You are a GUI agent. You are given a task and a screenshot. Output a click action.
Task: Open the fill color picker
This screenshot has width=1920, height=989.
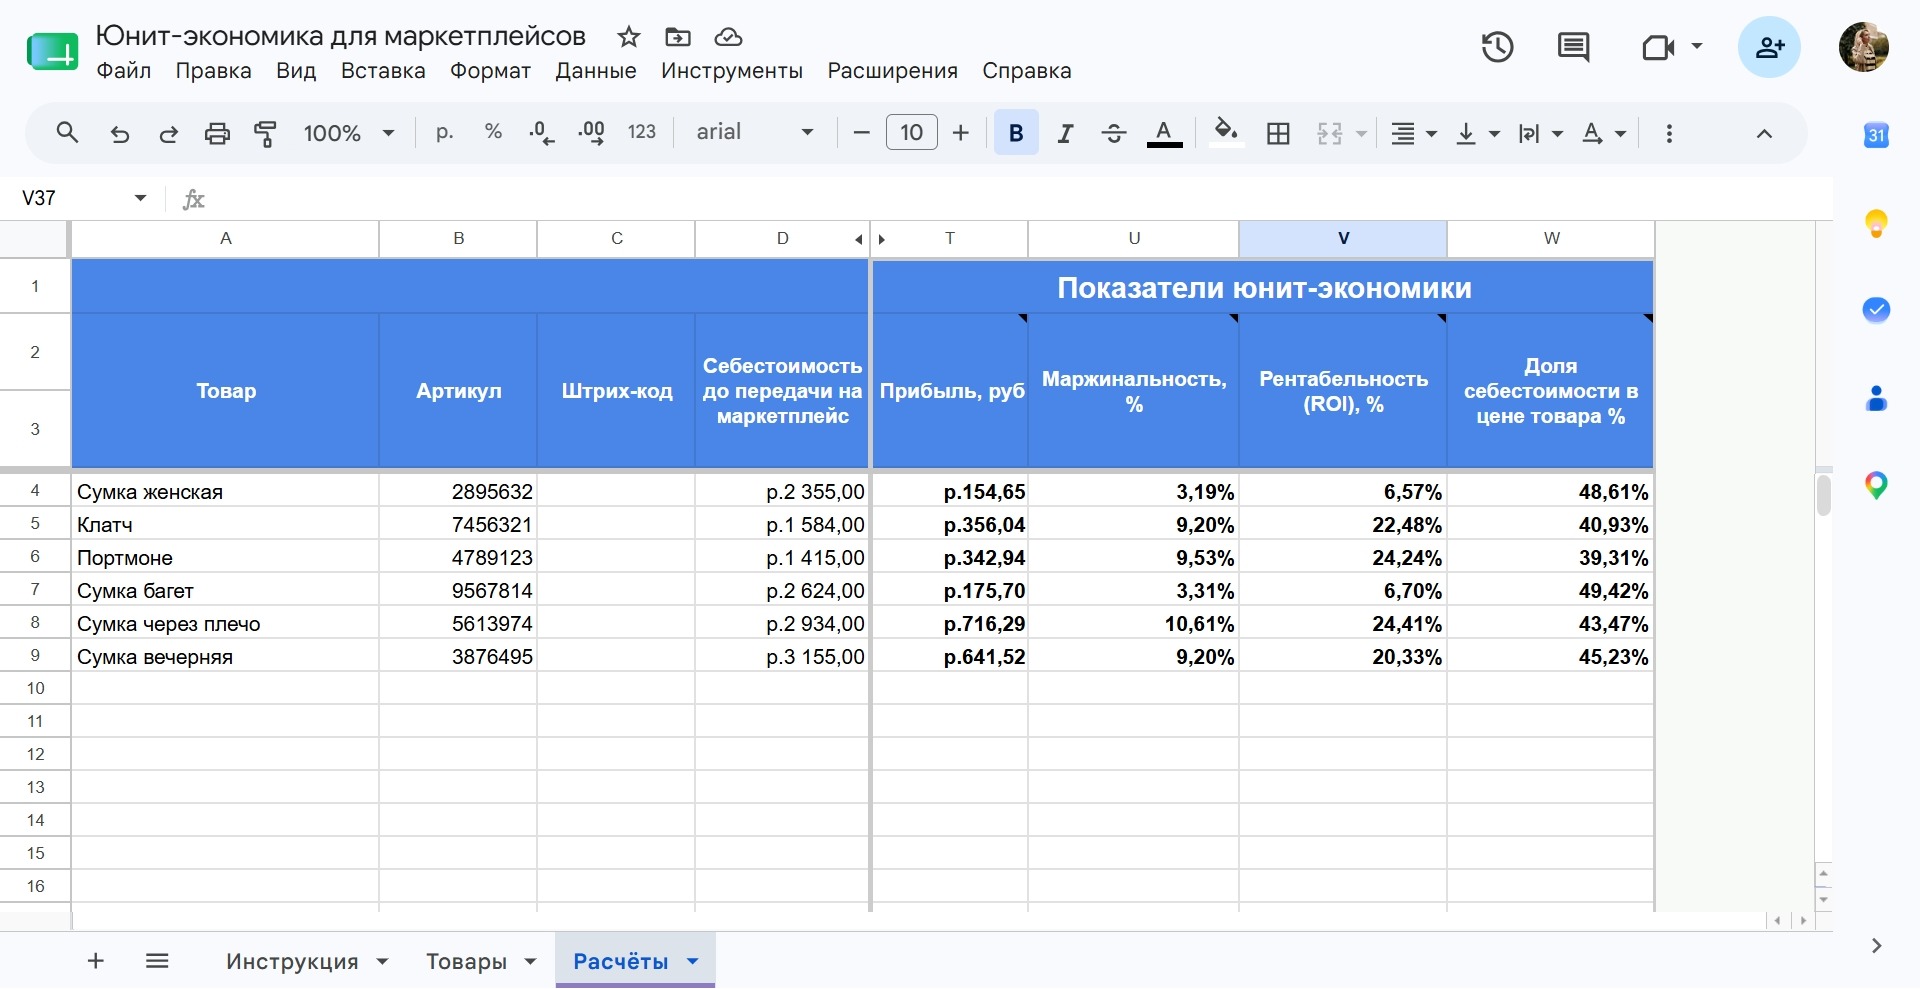[1226, 133]
